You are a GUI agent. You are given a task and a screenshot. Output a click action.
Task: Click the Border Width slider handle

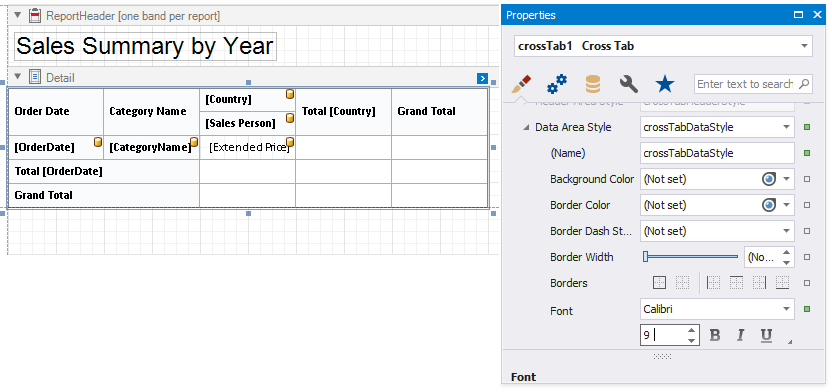click(x=646, y=257)
